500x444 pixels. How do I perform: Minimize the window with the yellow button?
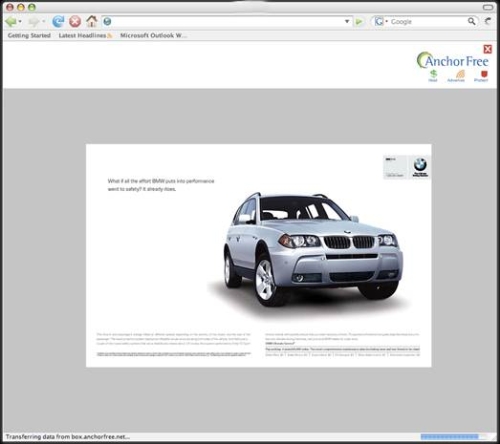[21, 7]
